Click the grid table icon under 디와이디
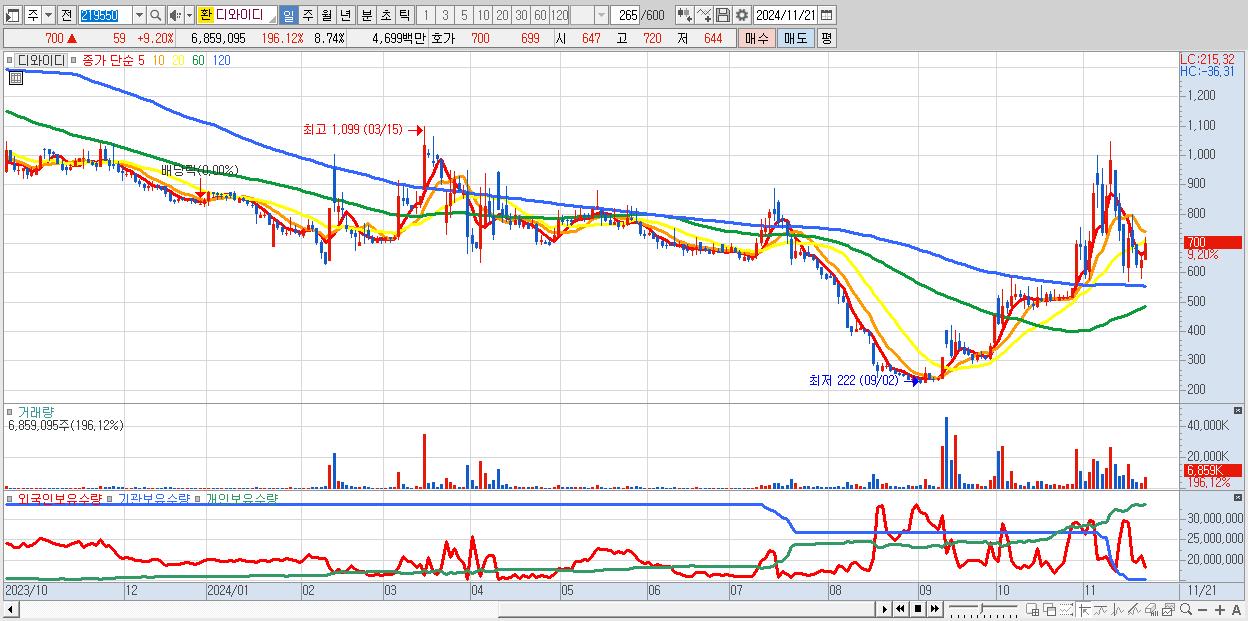 pos(16,76)
